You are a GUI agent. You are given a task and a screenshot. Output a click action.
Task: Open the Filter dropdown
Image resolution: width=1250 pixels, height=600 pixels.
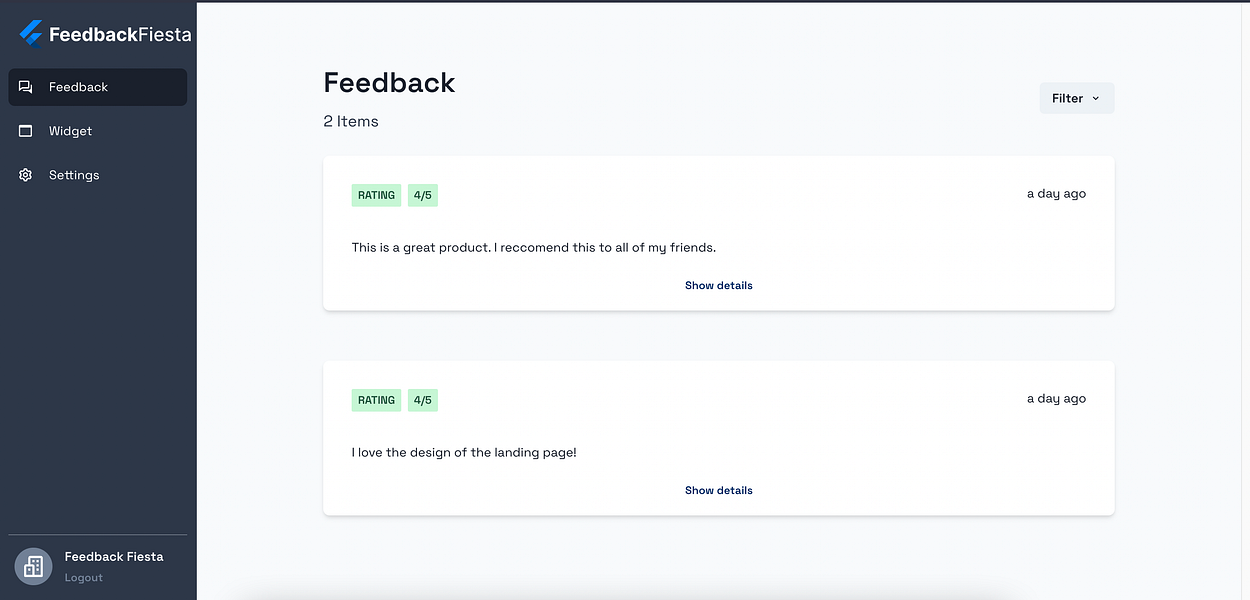tap(1077, 98)
